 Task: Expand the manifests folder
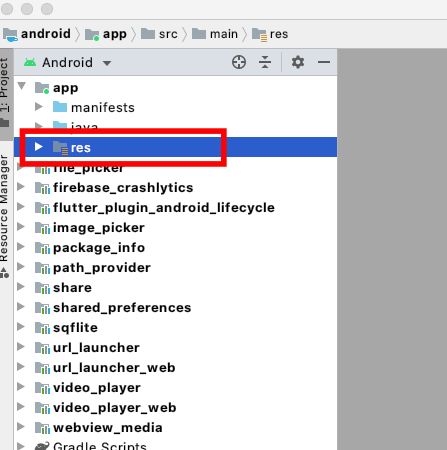click(x=39, y=107)
